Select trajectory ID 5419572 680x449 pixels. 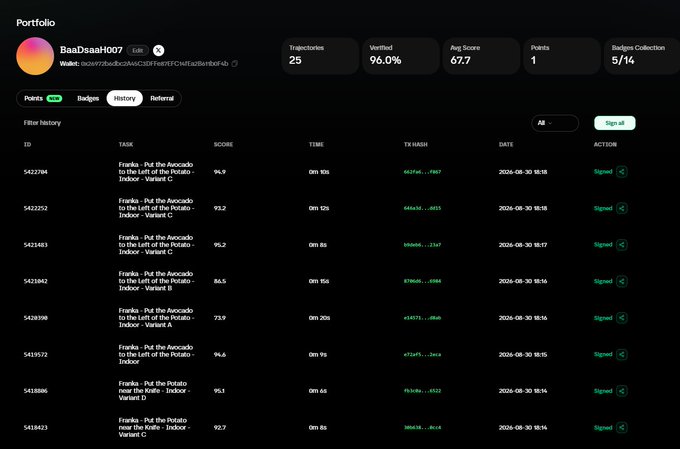36,354
